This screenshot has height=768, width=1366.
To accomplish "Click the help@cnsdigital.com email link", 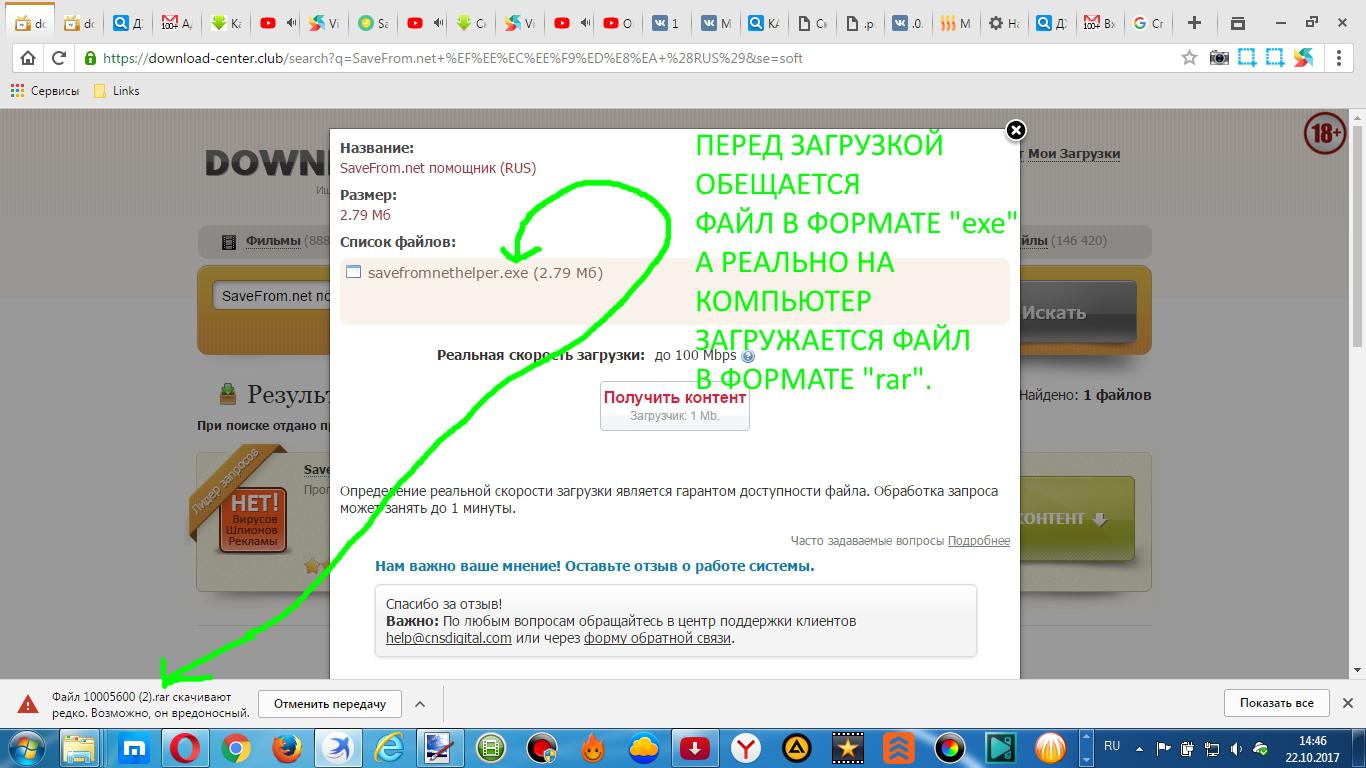I will [x=449, y=638].
